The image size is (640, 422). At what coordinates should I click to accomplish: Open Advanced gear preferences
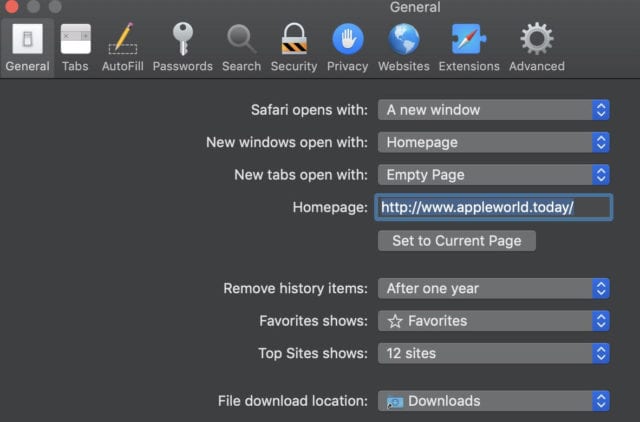(536, 47)
